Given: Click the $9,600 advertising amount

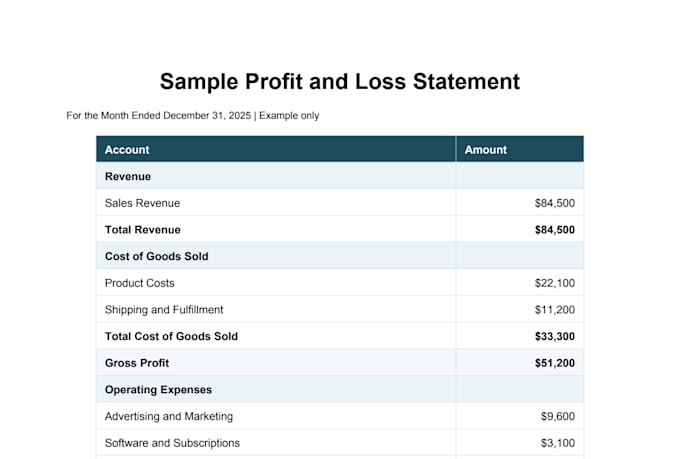Looking at the screenshot, I should pos(558,416).
